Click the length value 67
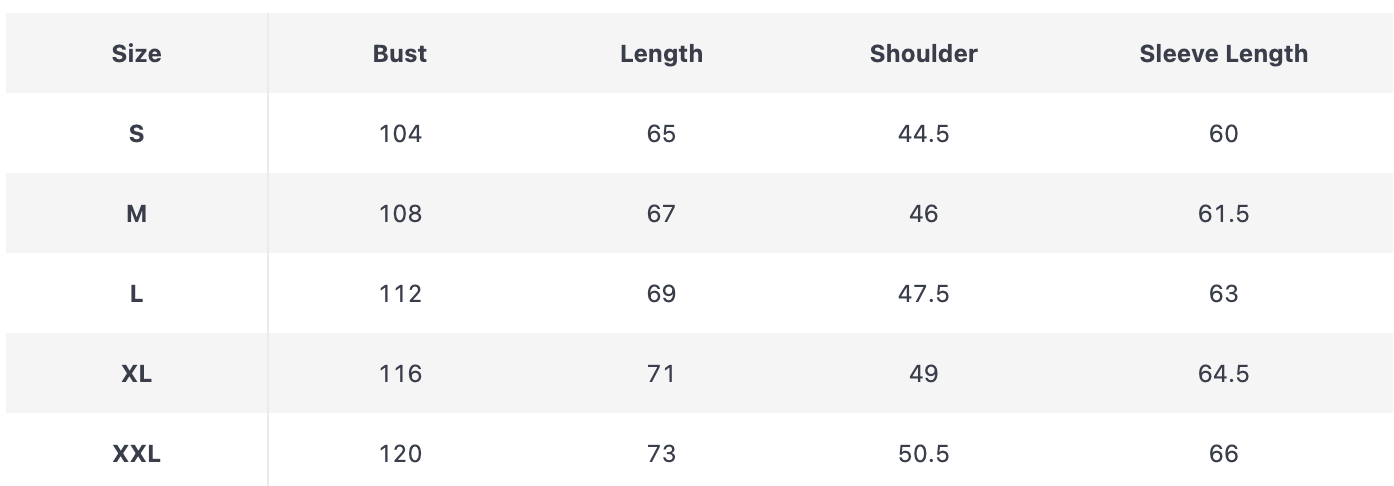 coord(661,214)
